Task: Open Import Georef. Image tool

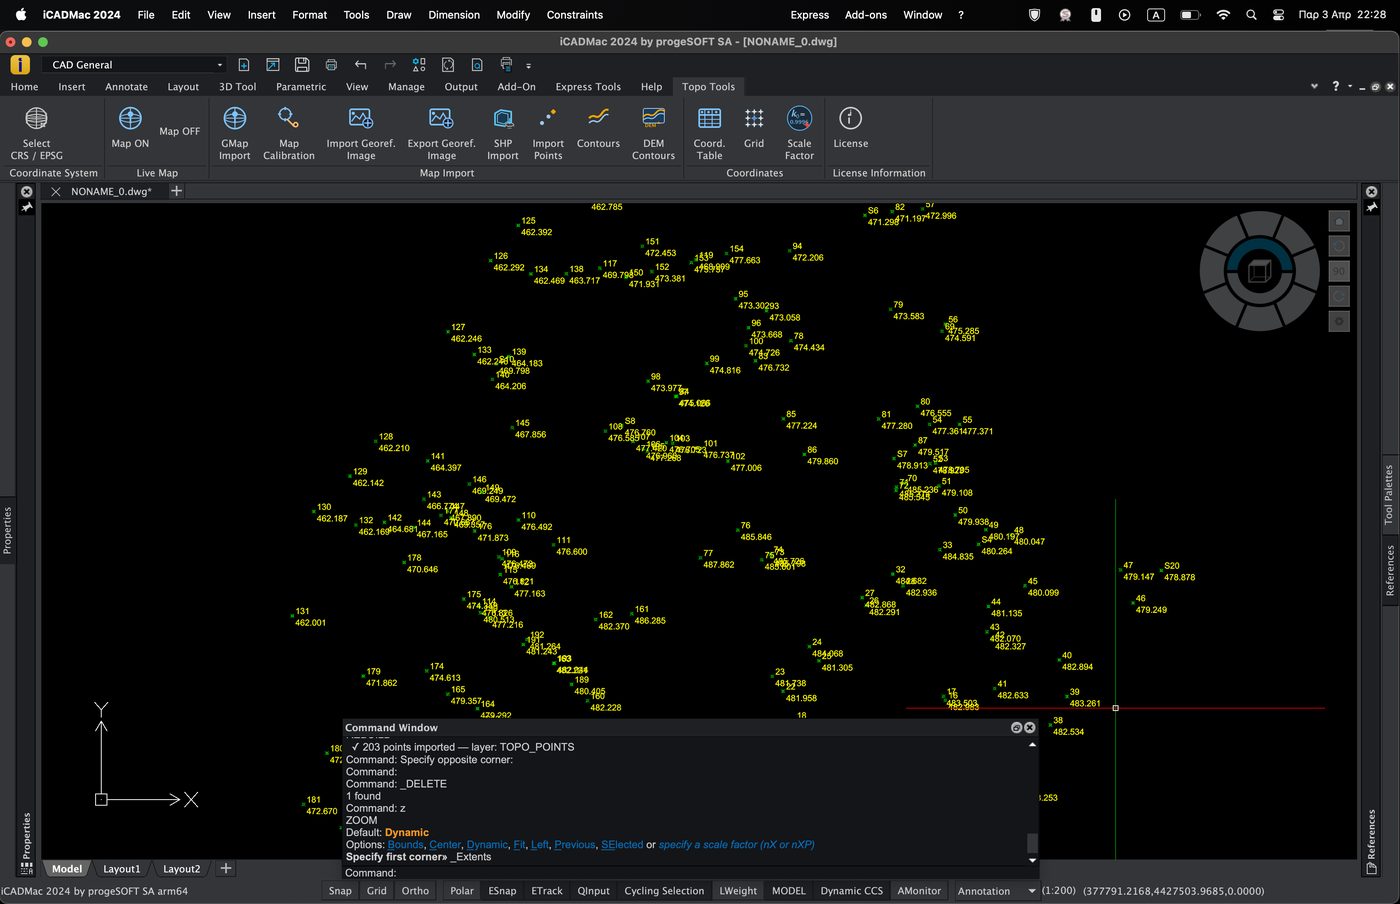Action: pos(361,132)
